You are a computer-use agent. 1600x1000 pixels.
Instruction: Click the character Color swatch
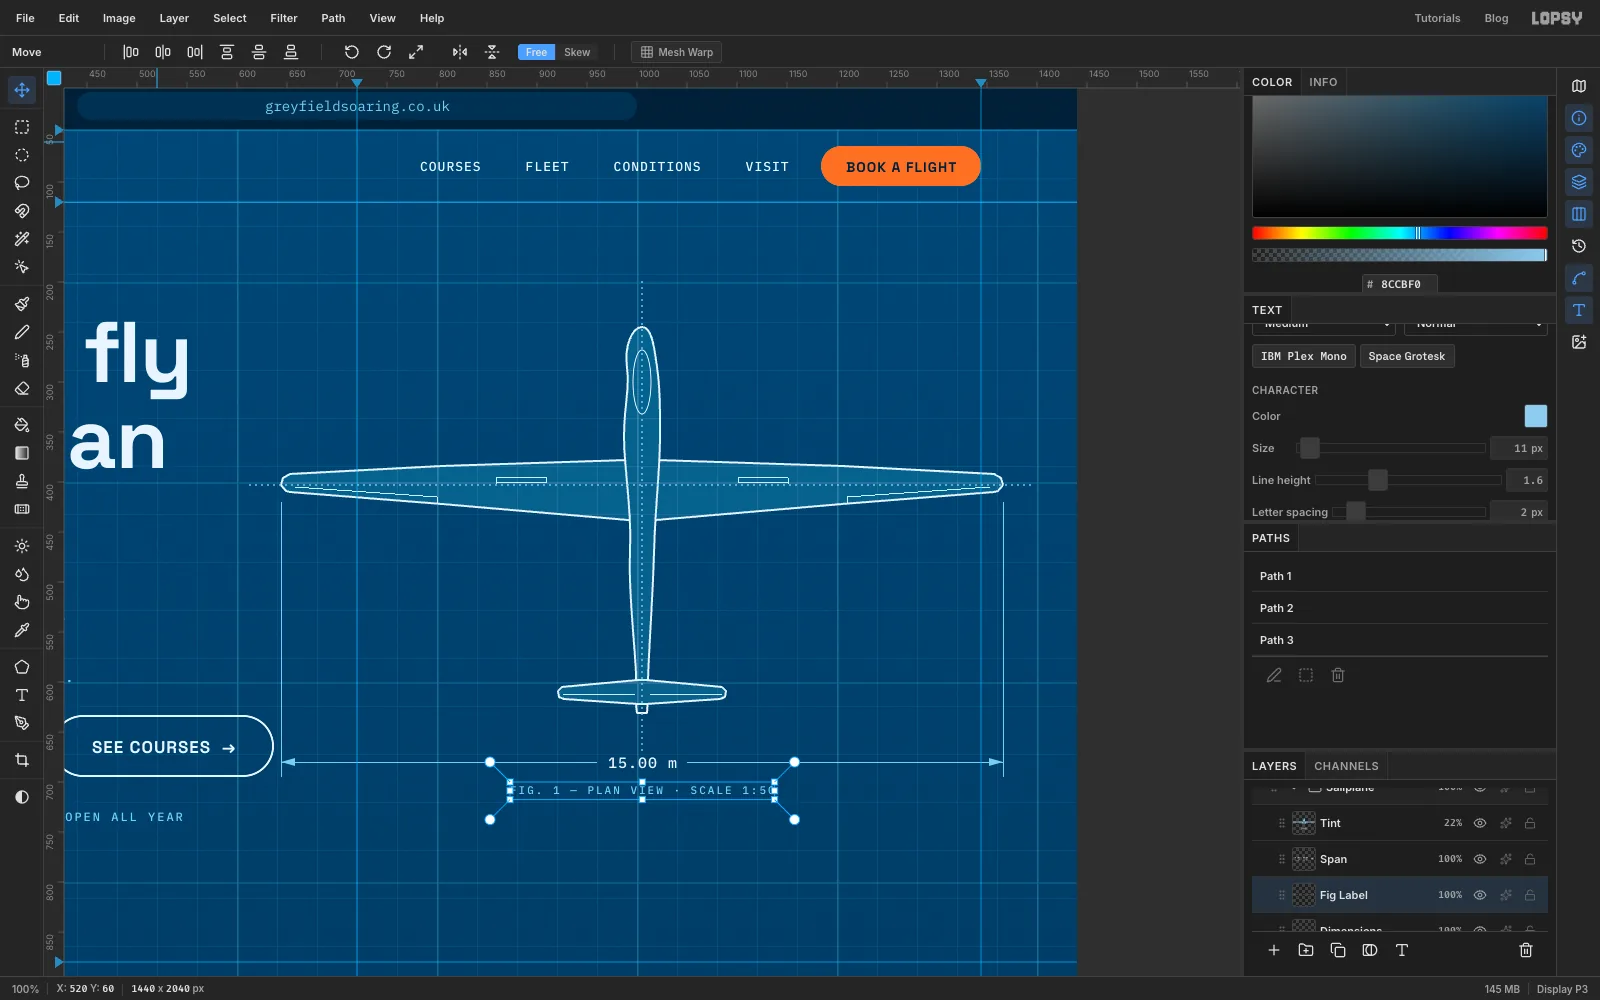tap(1536, 416)
